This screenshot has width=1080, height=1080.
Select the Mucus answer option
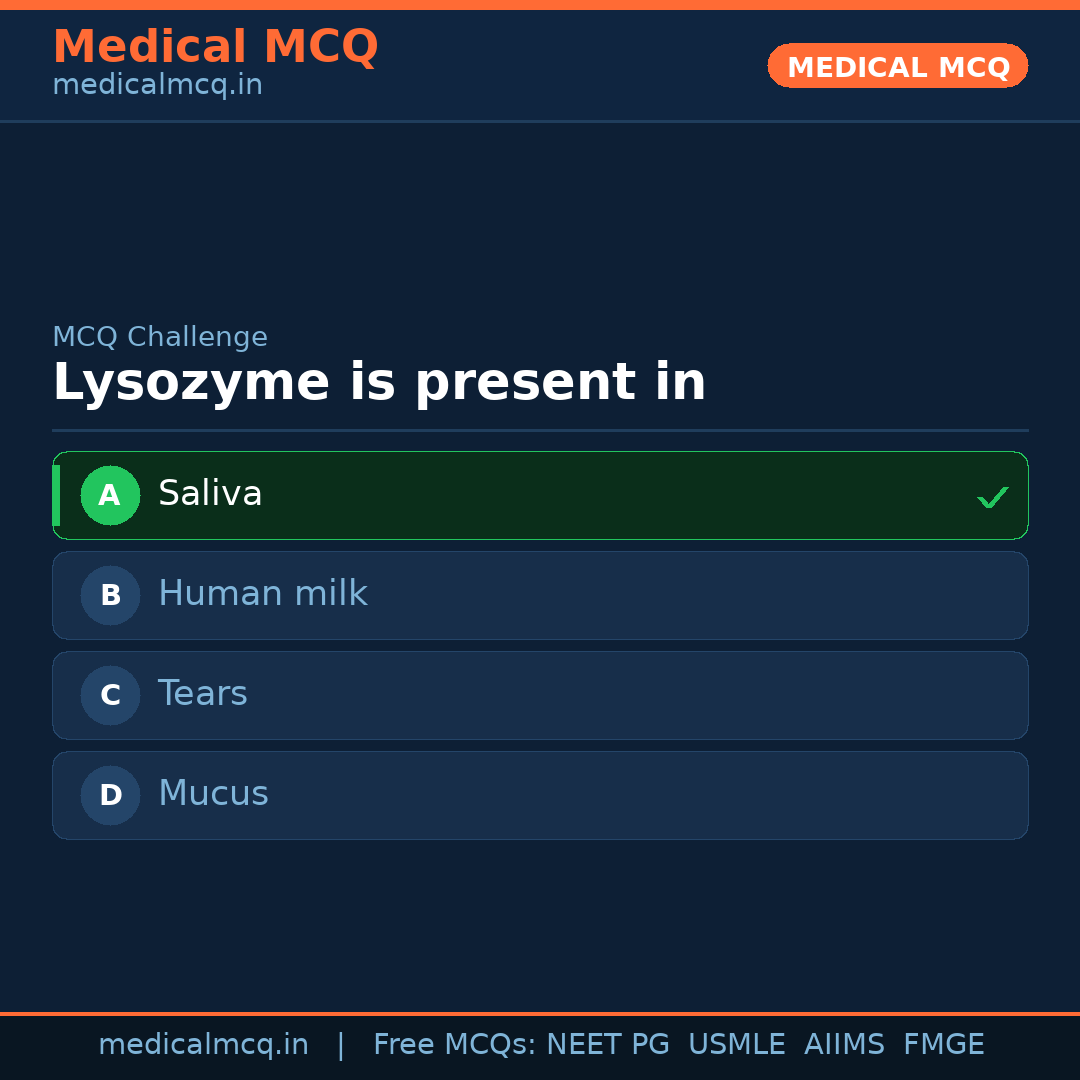pyautogui.click(x=213, y=794)
